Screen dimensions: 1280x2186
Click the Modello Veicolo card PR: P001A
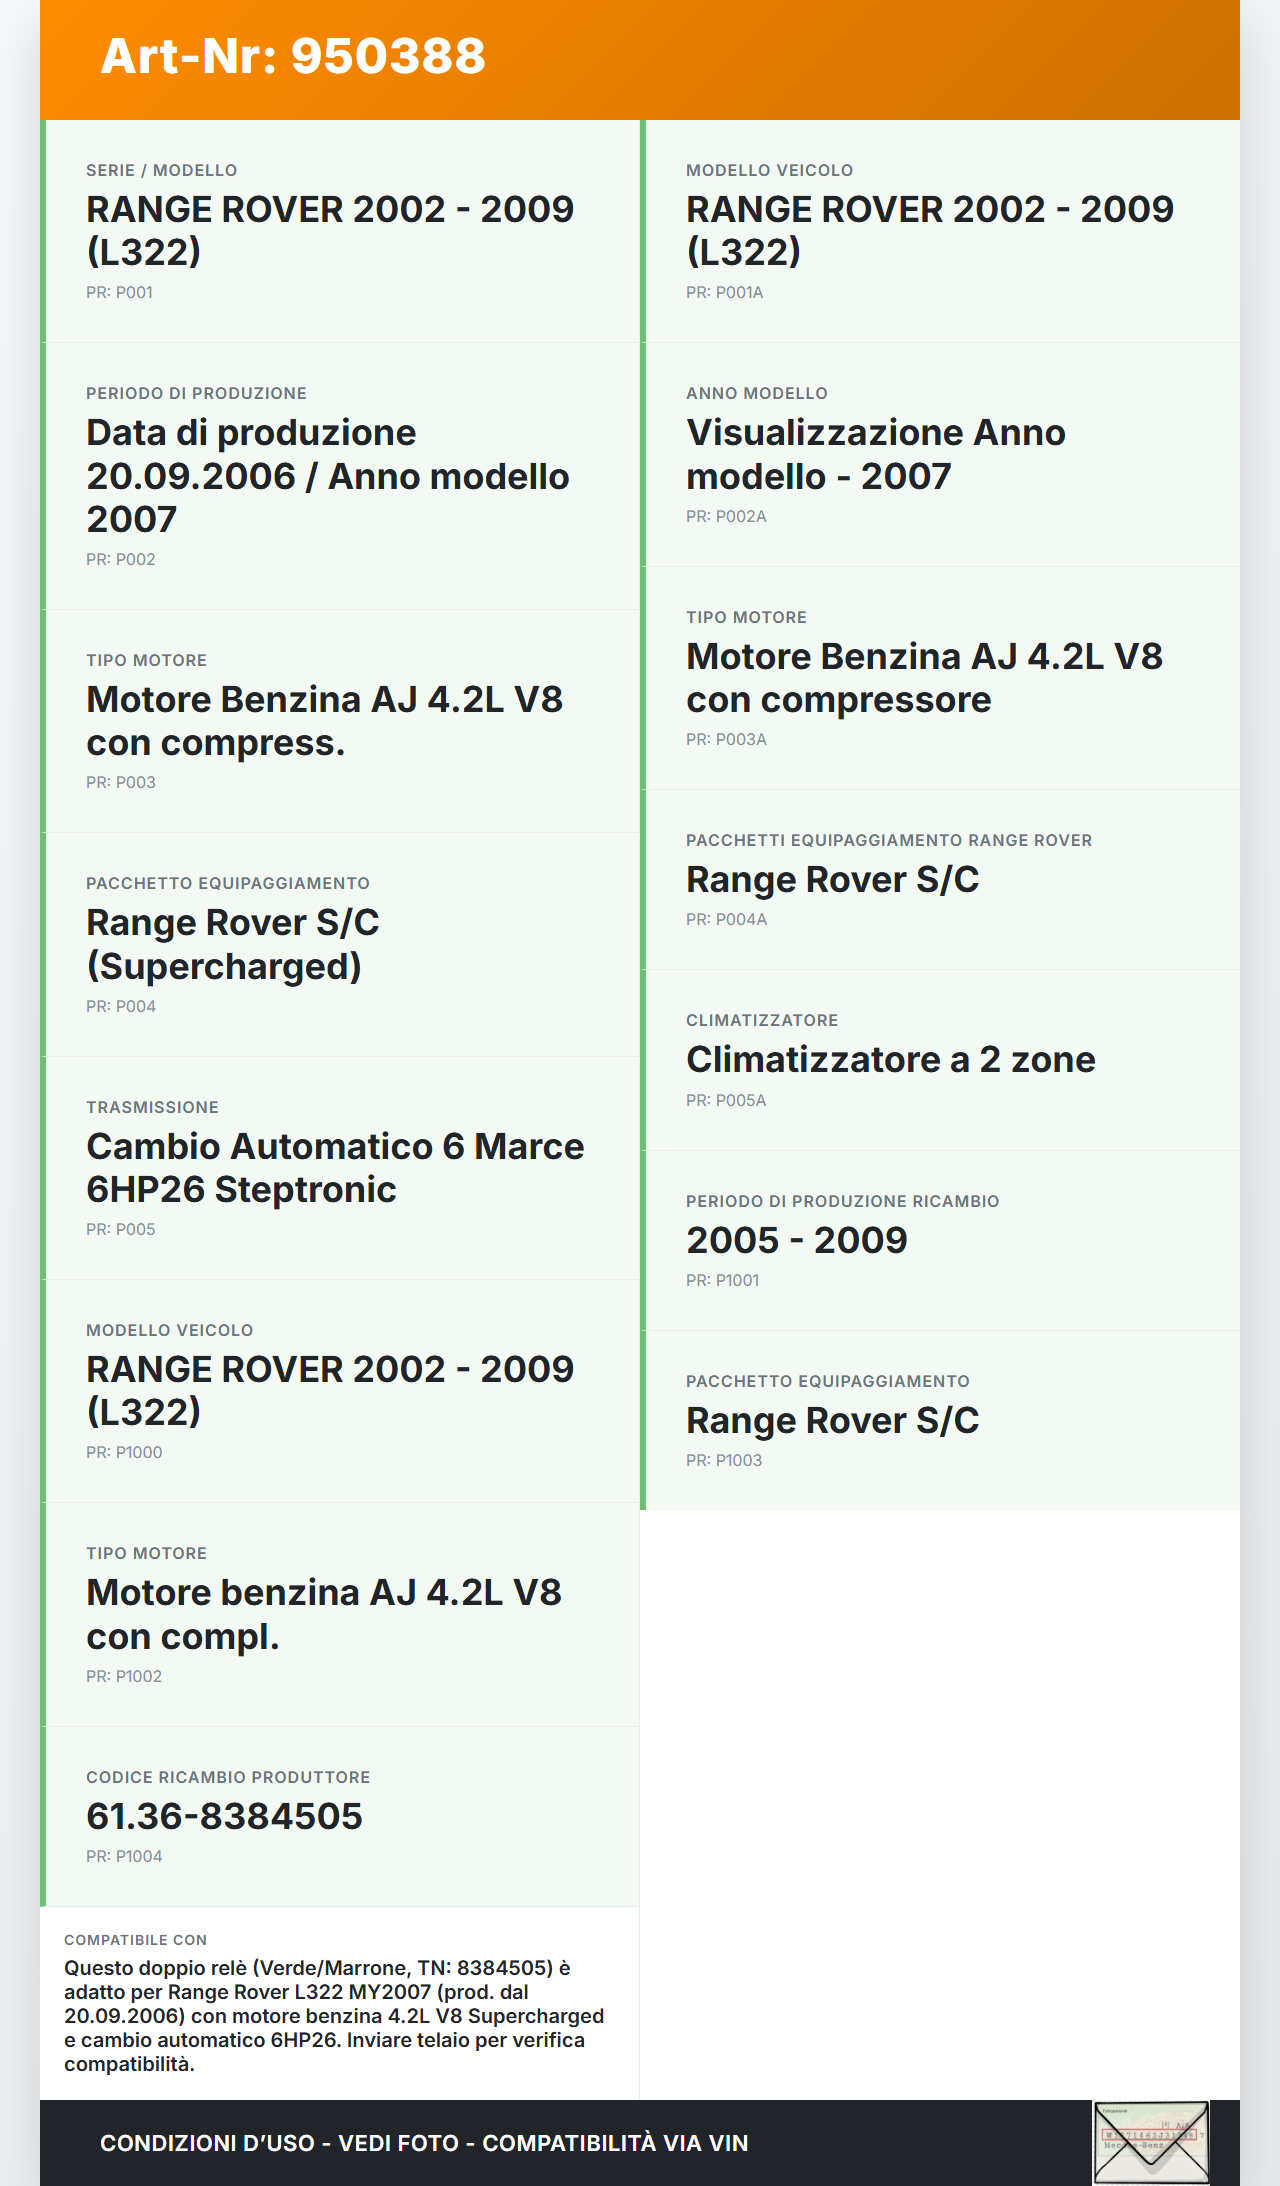point(940,231)
